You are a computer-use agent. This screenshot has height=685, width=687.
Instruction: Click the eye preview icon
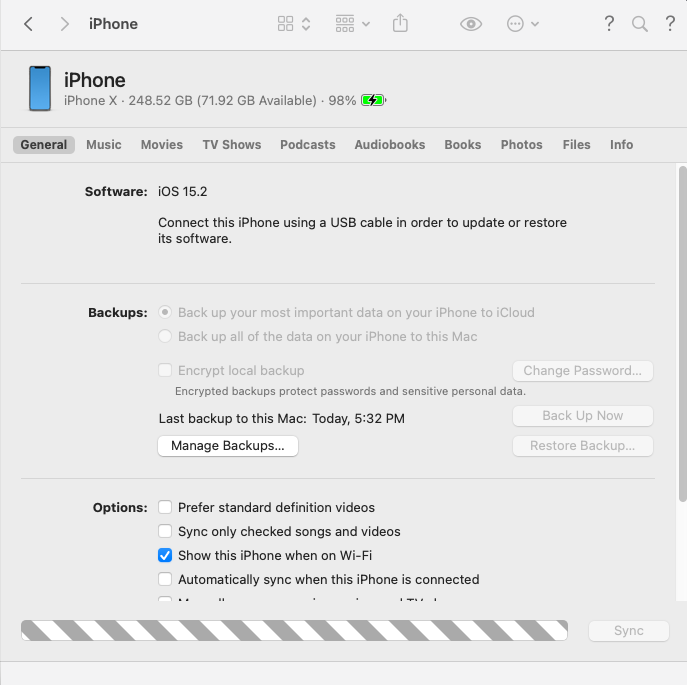tap(471, 24)
